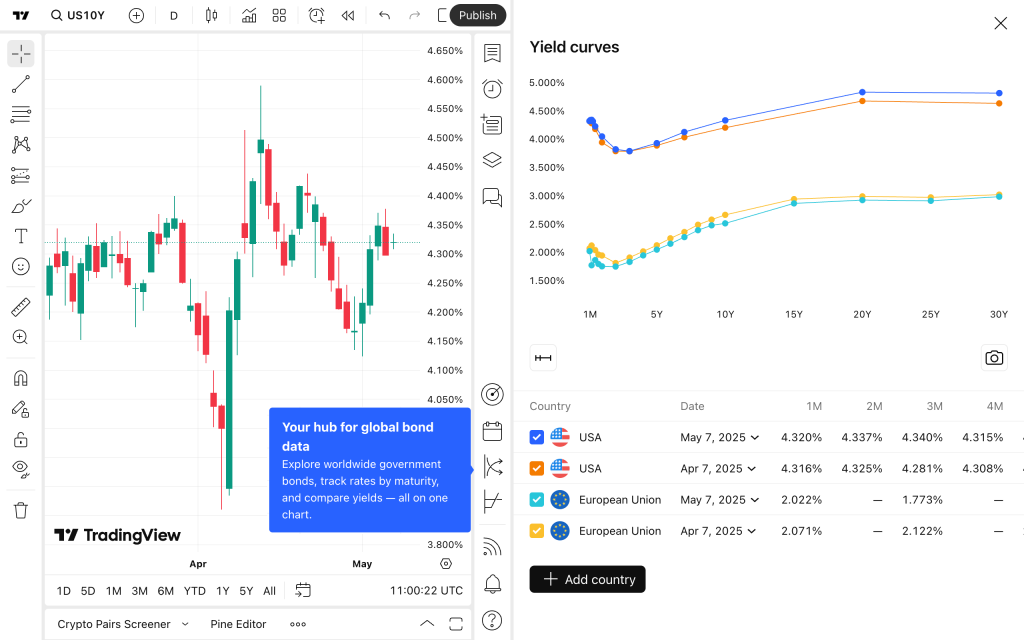1024x640 pixels.
Task: Start bar replay mode
Action: [x=348, y=15]
